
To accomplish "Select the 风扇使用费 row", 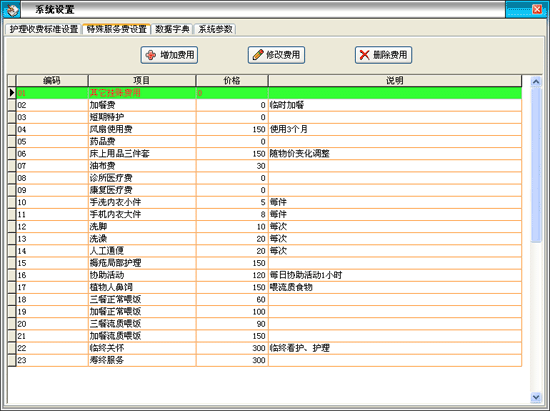I will [269, 129].
